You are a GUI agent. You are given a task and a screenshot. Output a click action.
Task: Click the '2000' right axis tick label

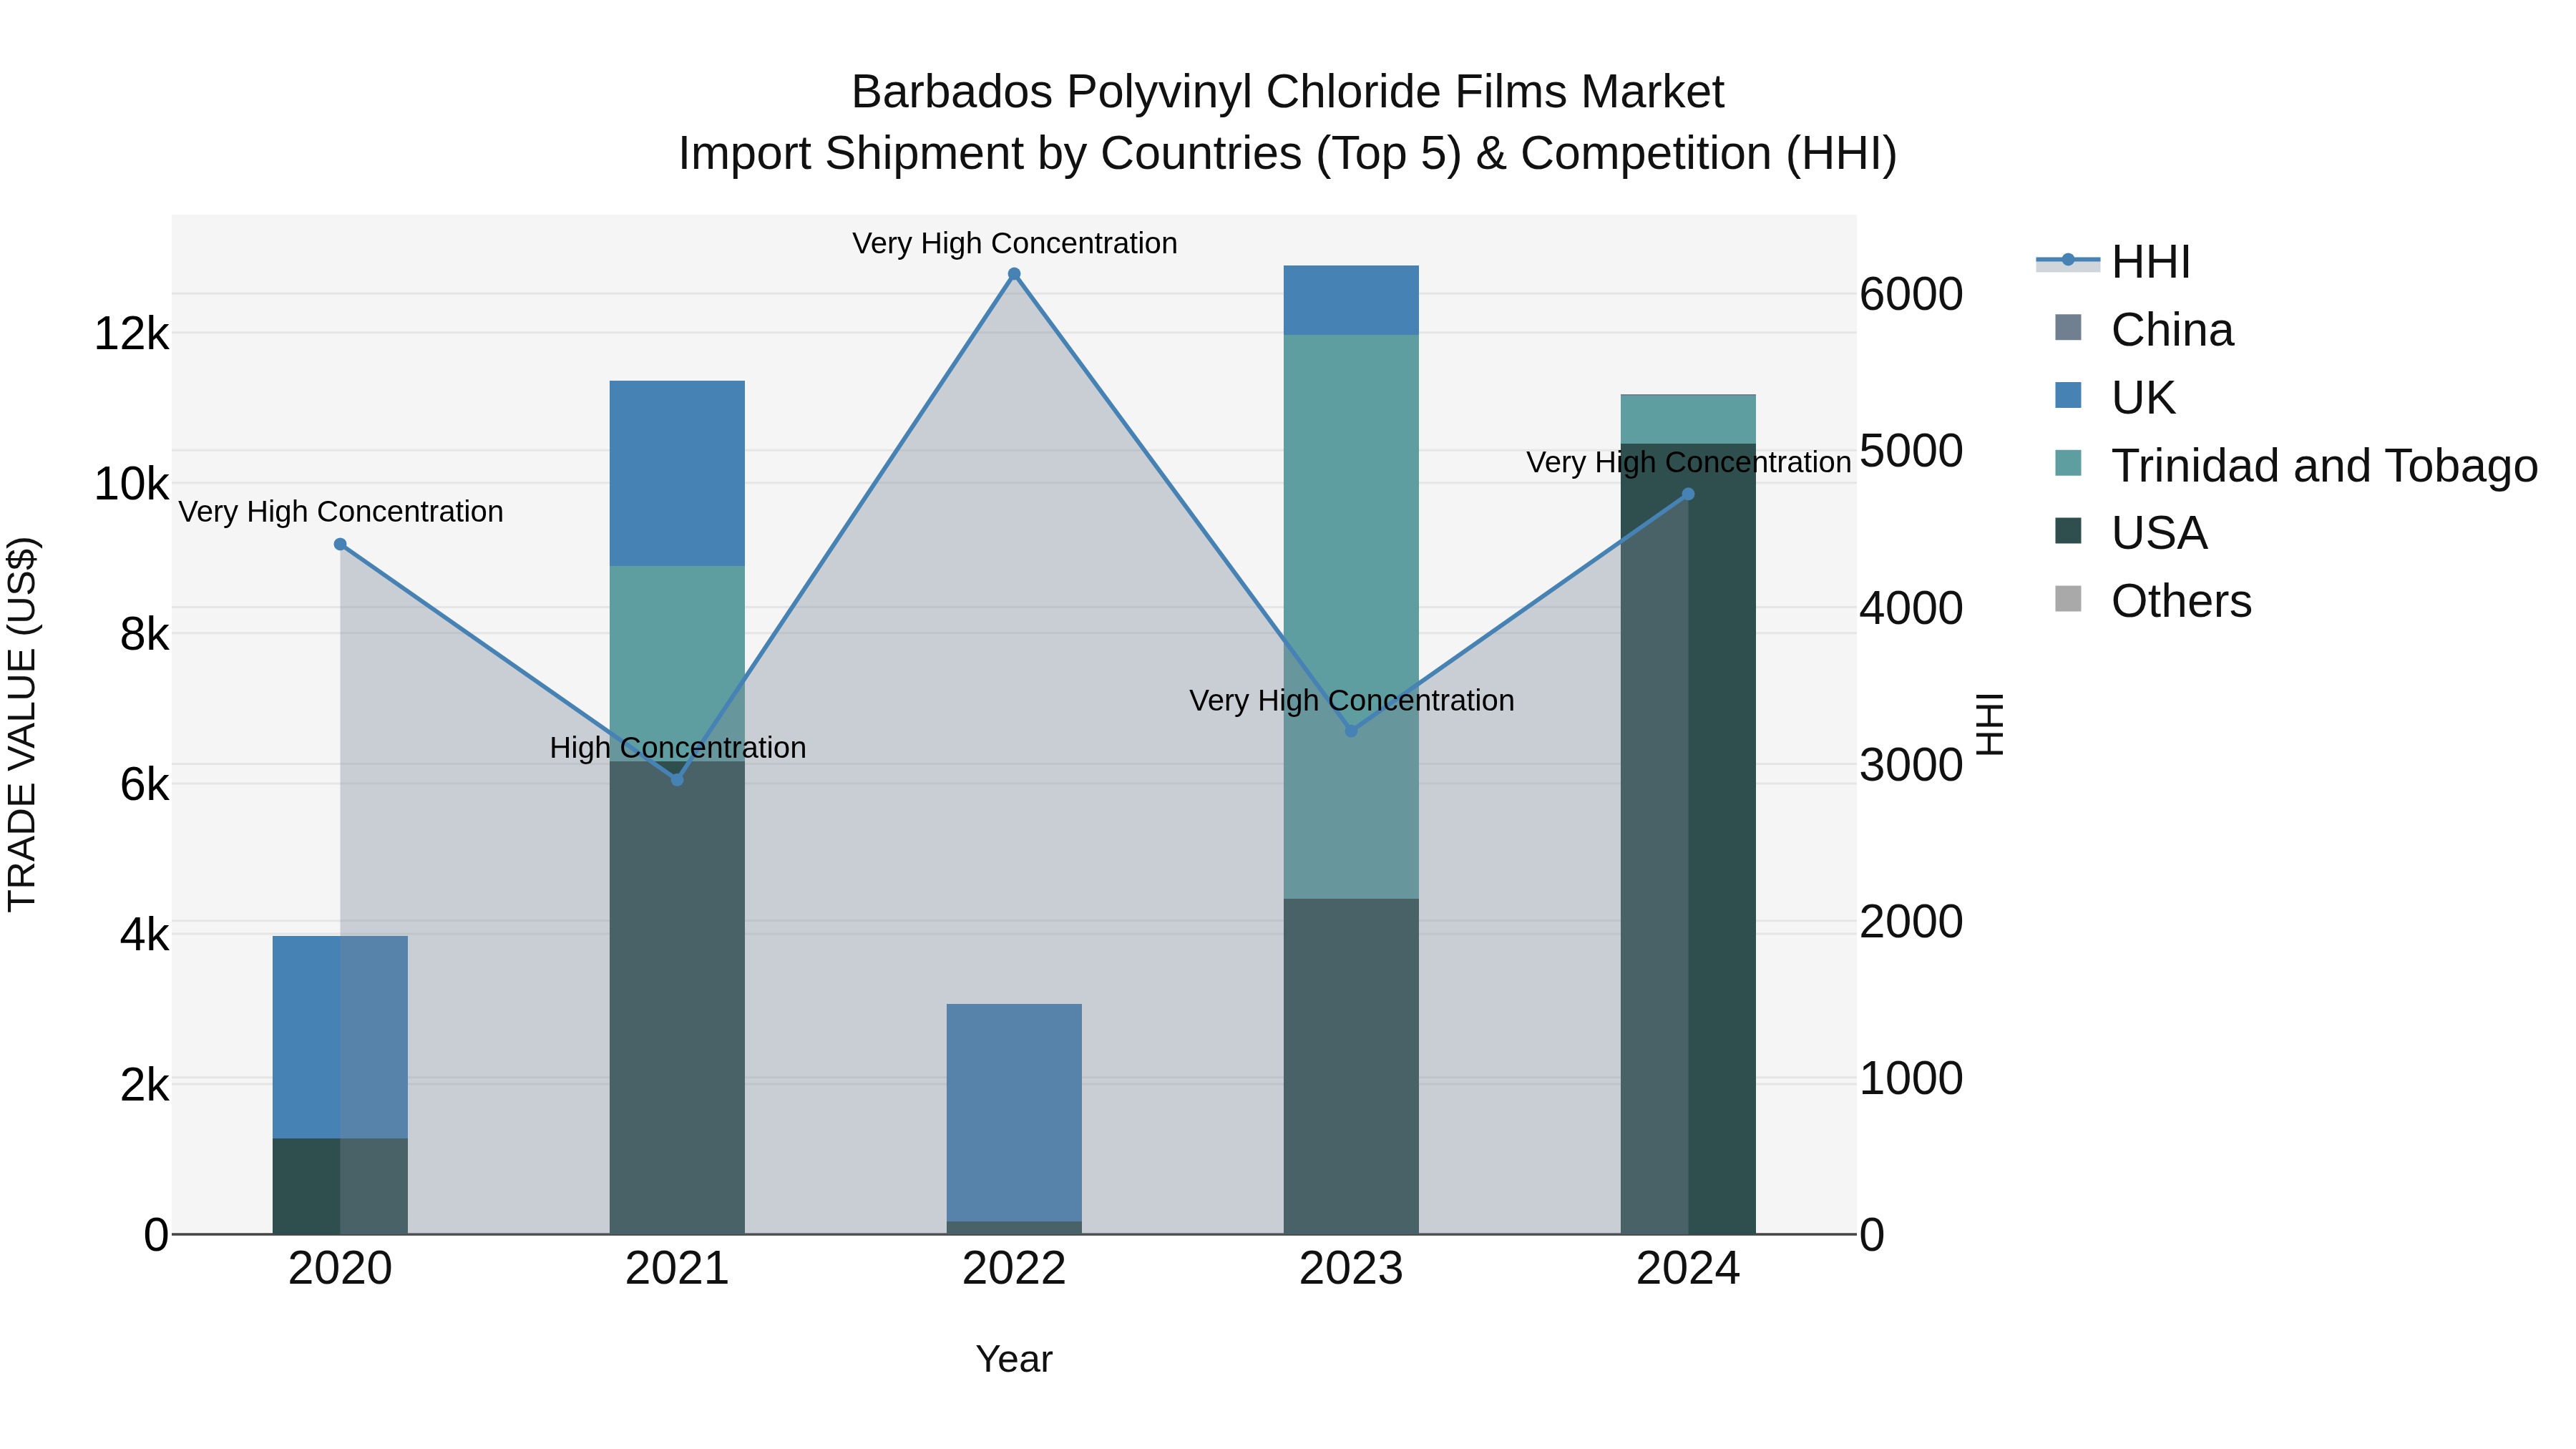(1911, 921)
